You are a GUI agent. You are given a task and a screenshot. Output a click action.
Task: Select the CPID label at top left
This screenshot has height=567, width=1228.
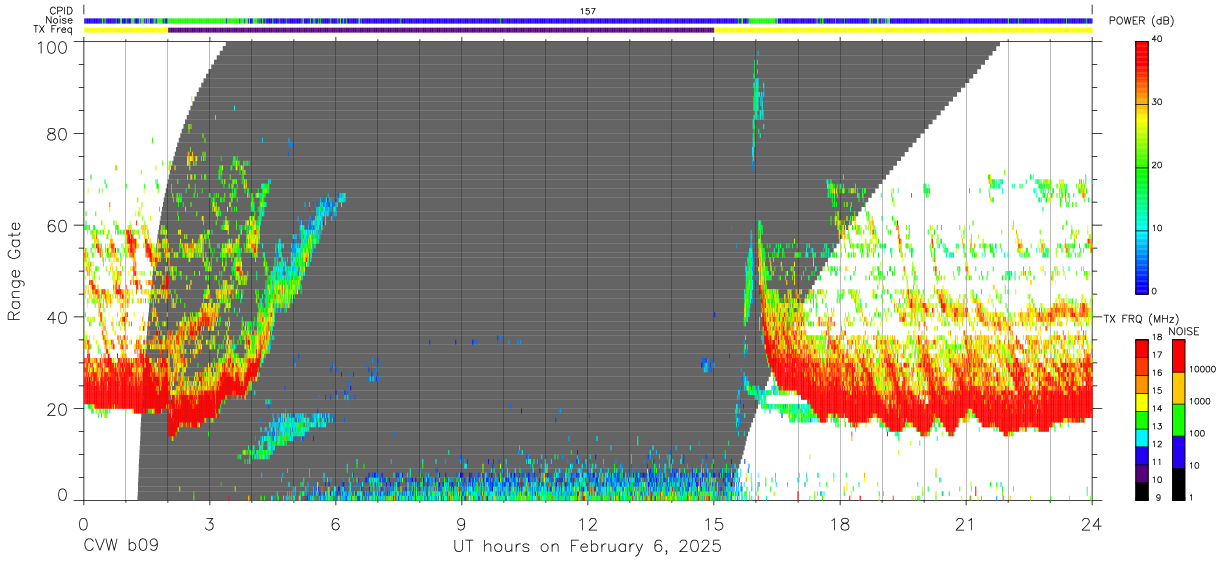61,11
